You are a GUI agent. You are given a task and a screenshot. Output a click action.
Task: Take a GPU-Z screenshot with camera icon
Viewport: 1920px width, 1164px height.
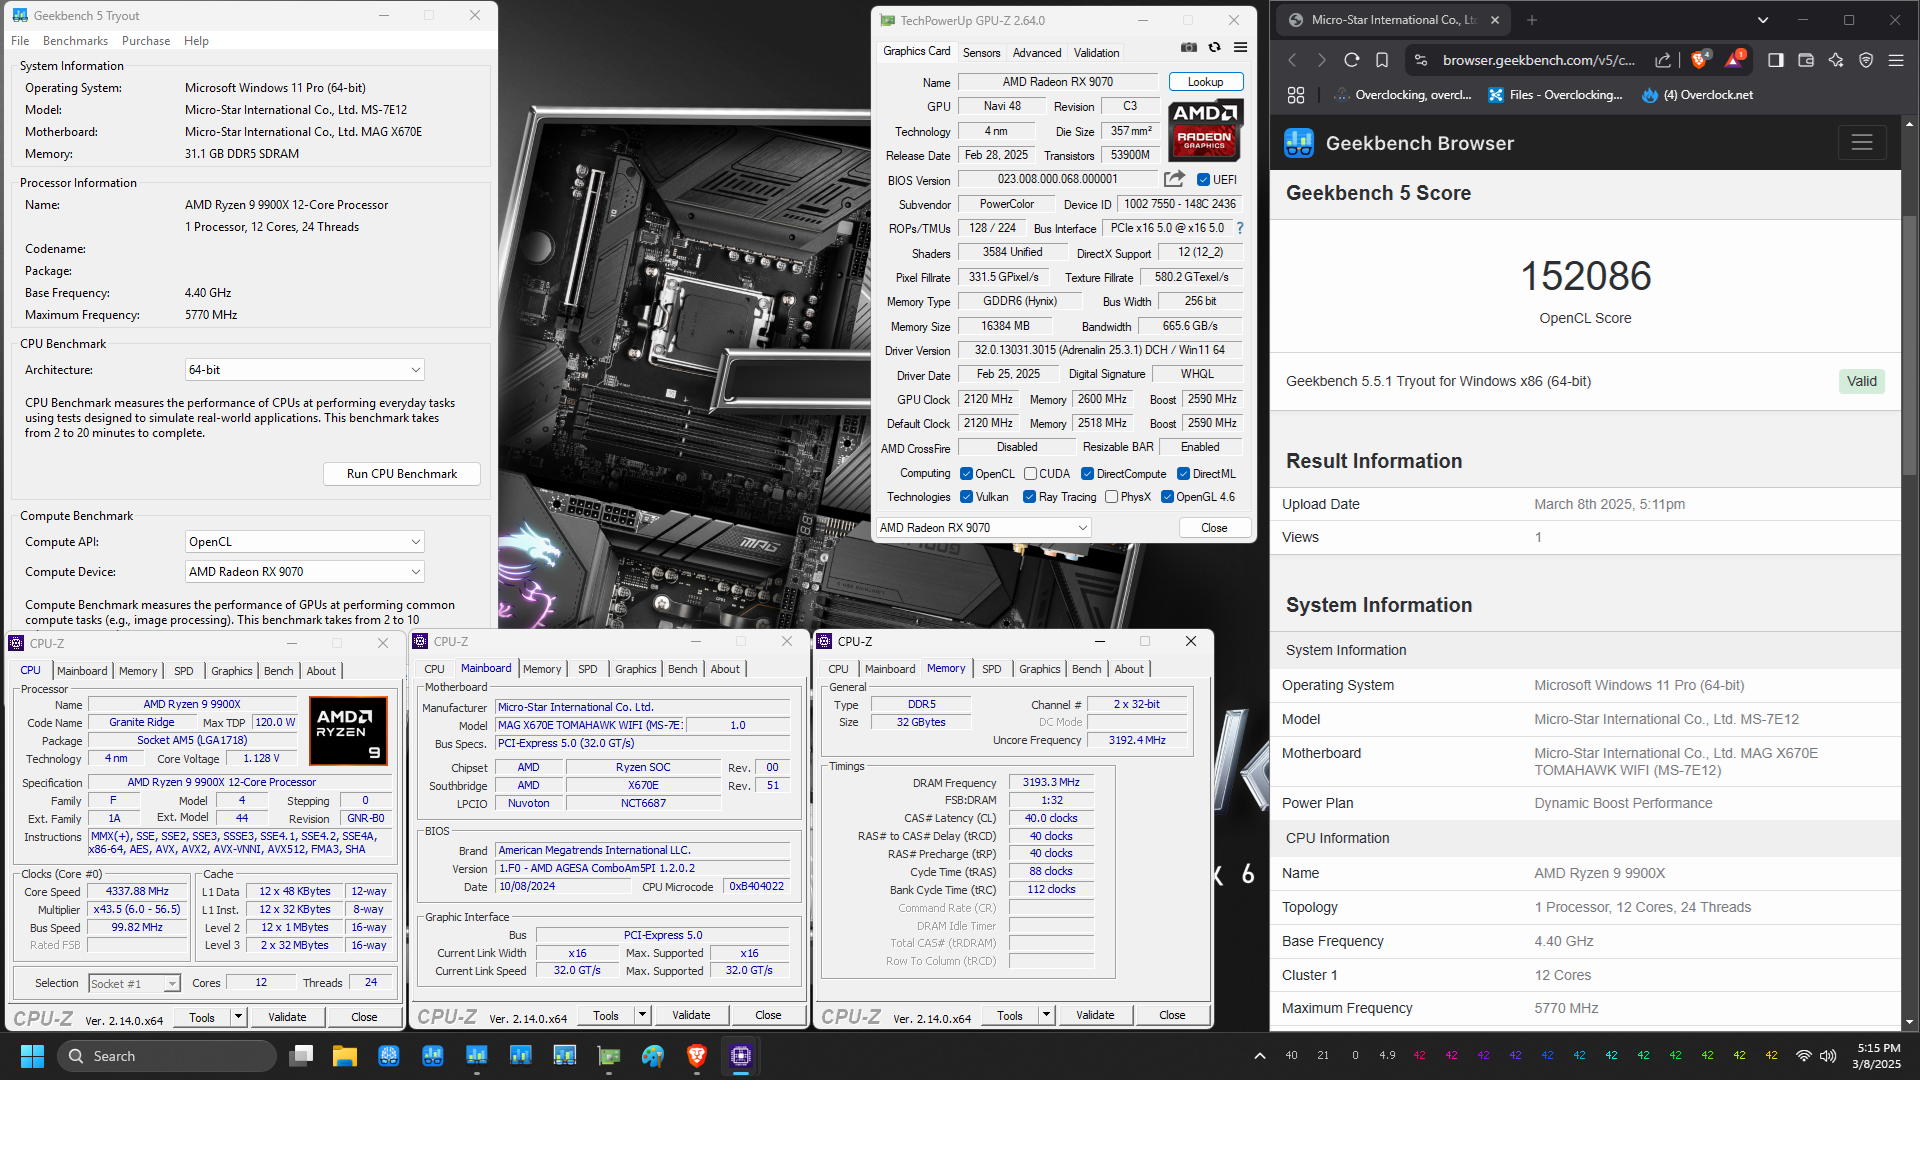pyautogui.click(x=1188, y=48)
